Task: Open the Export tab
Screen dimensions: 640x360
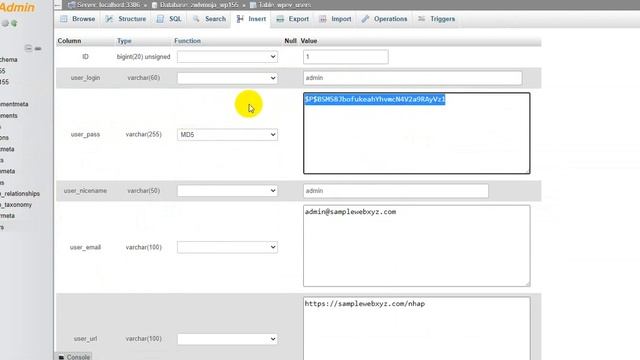Action: click(293, 19)
